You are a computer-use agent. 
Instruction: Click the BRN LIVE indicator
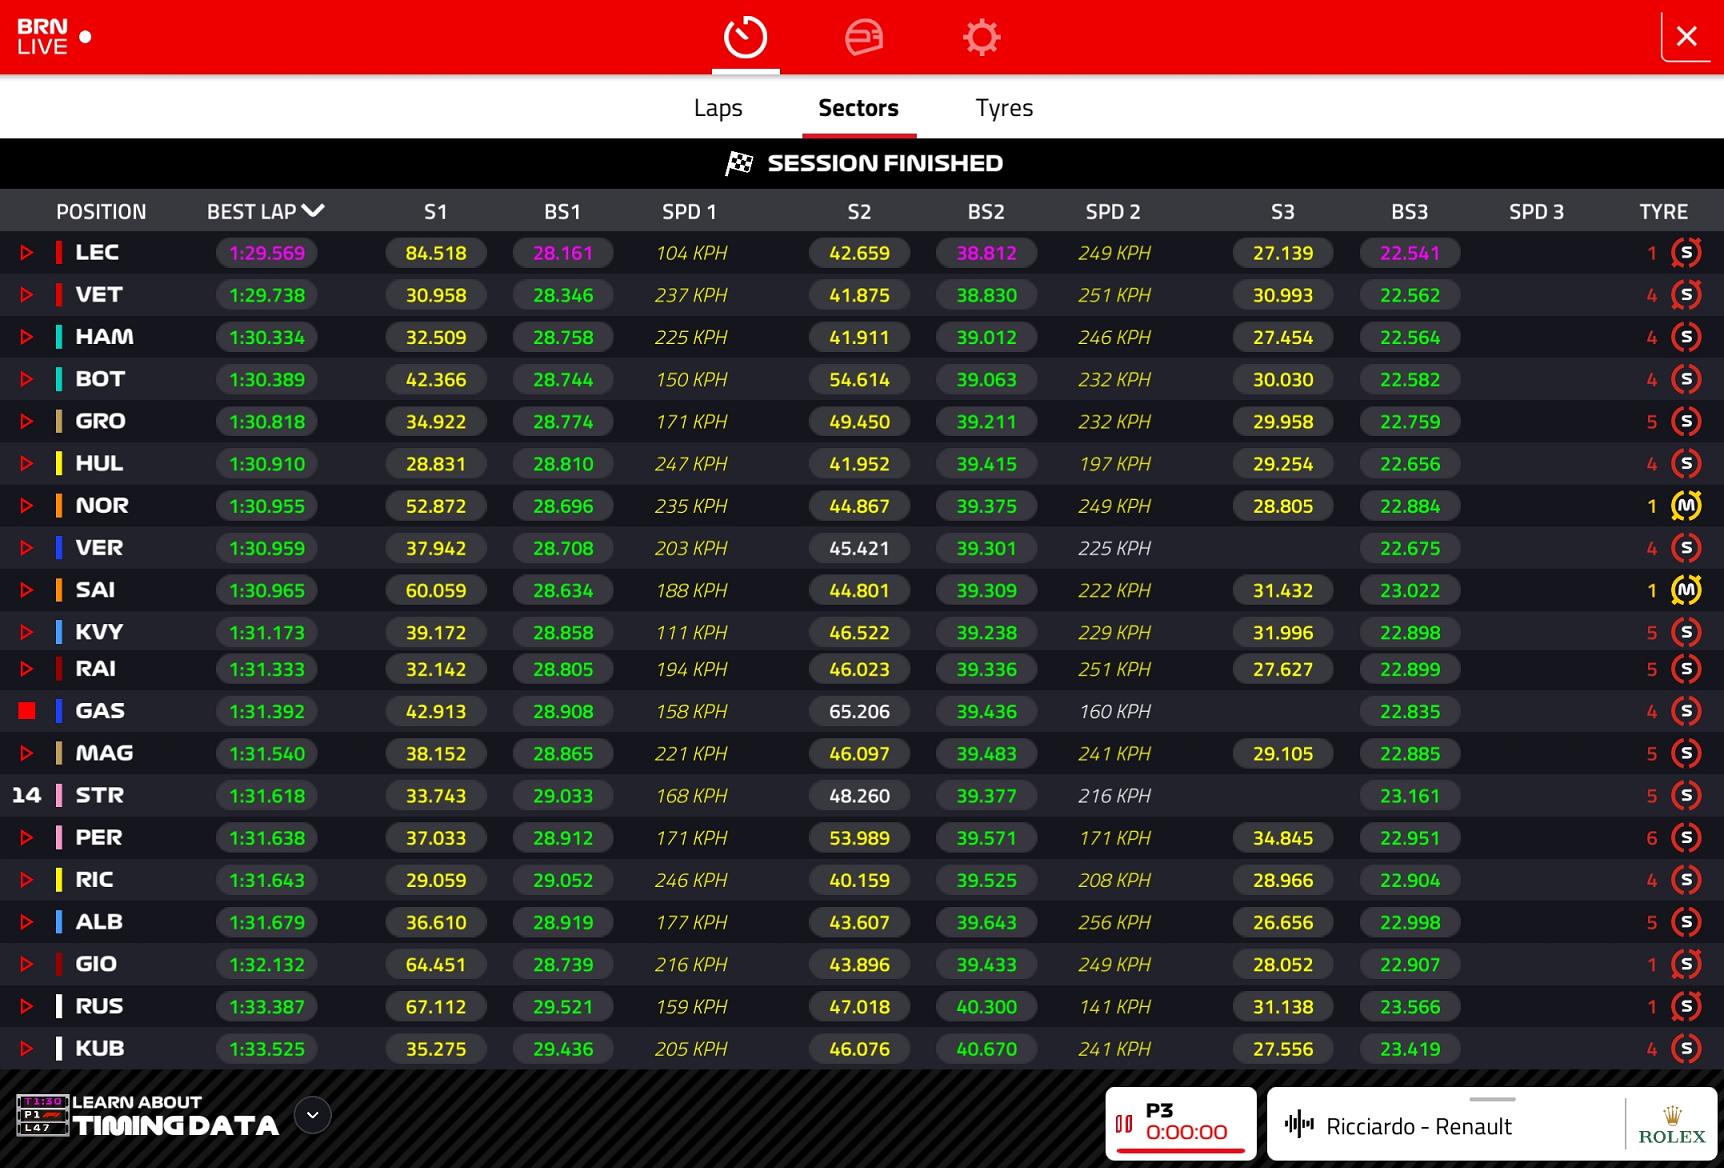(x=54, y=37)
